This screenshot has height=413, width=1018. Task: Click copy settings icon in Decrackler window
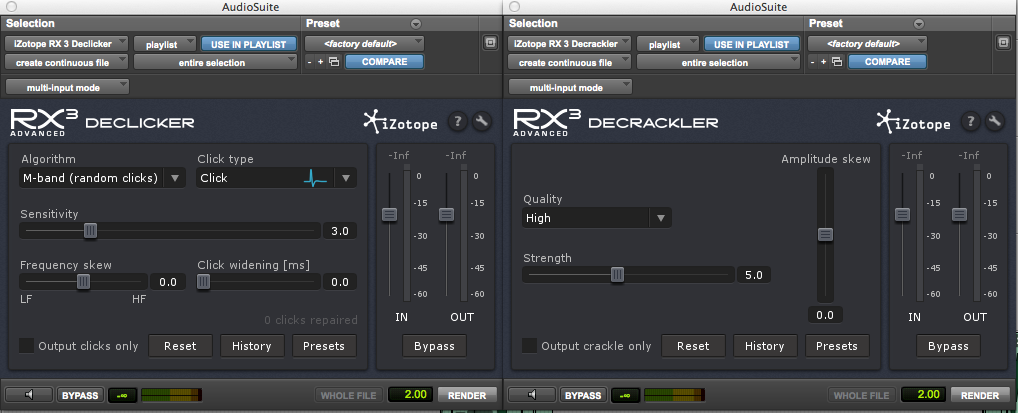click(x=837, y=62)
